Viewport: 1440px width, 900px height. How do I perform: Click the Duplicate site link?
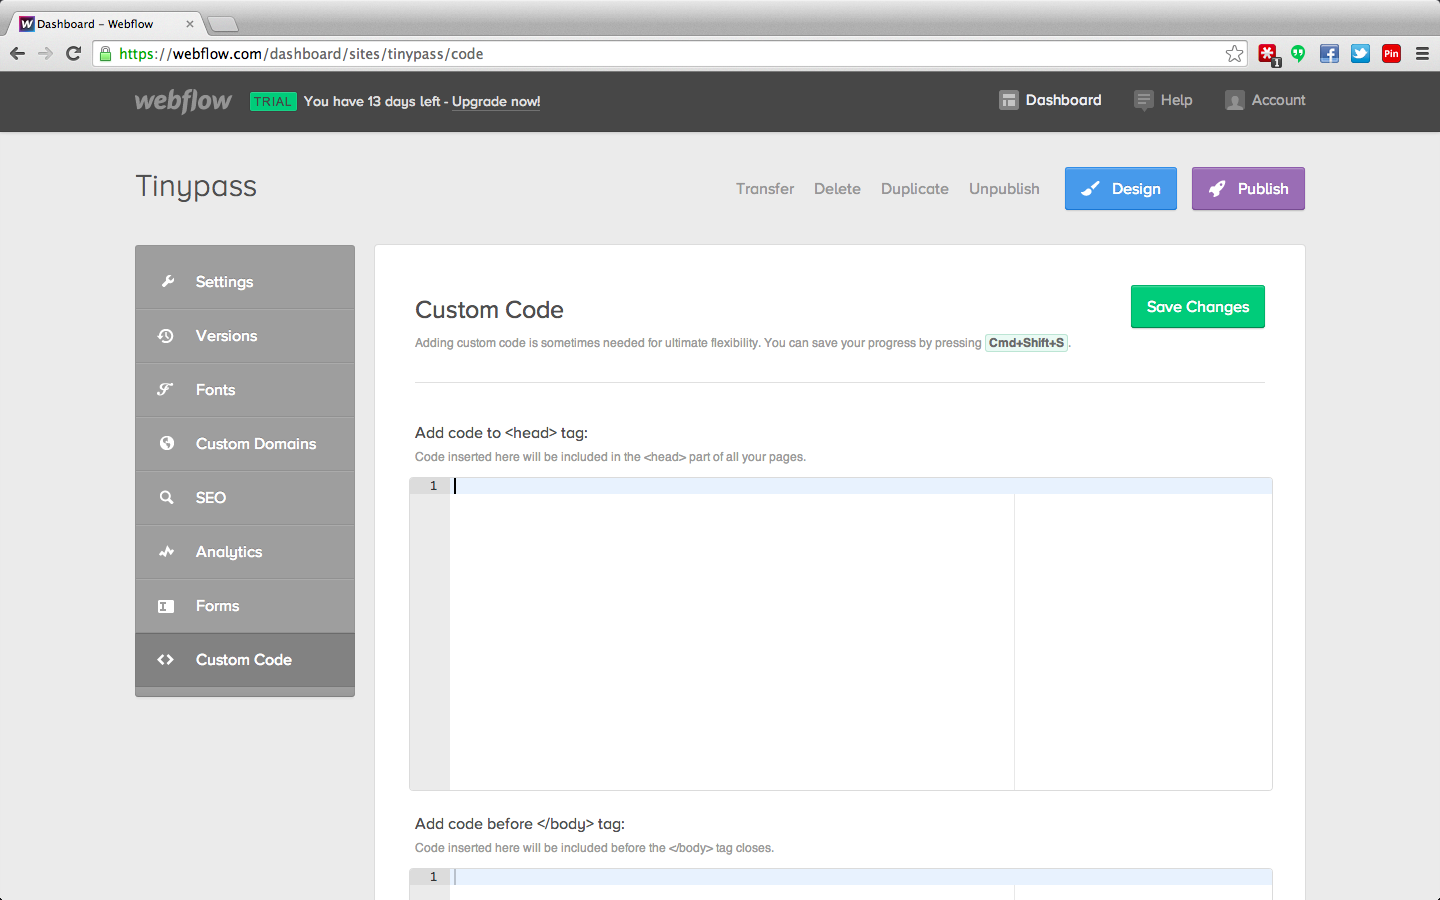[914, 189]
